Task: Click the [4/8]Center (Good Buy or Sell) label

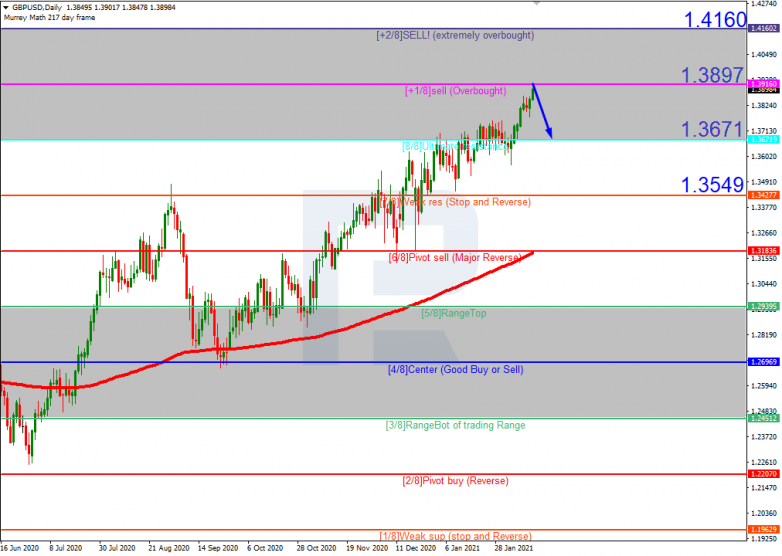Action: point(455,370)
